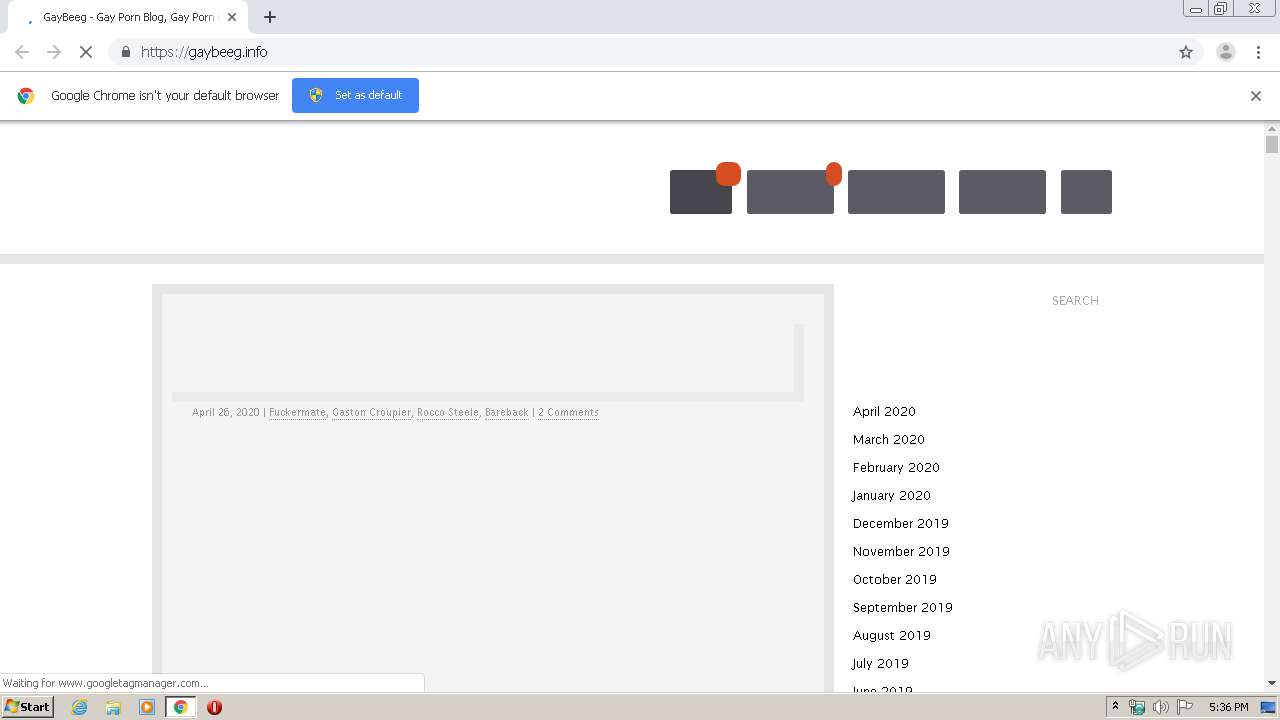This screenshot has height=720, width=1280.
Task: Click the red Opera-style taskbar icon
Action: tap(214, 707)
